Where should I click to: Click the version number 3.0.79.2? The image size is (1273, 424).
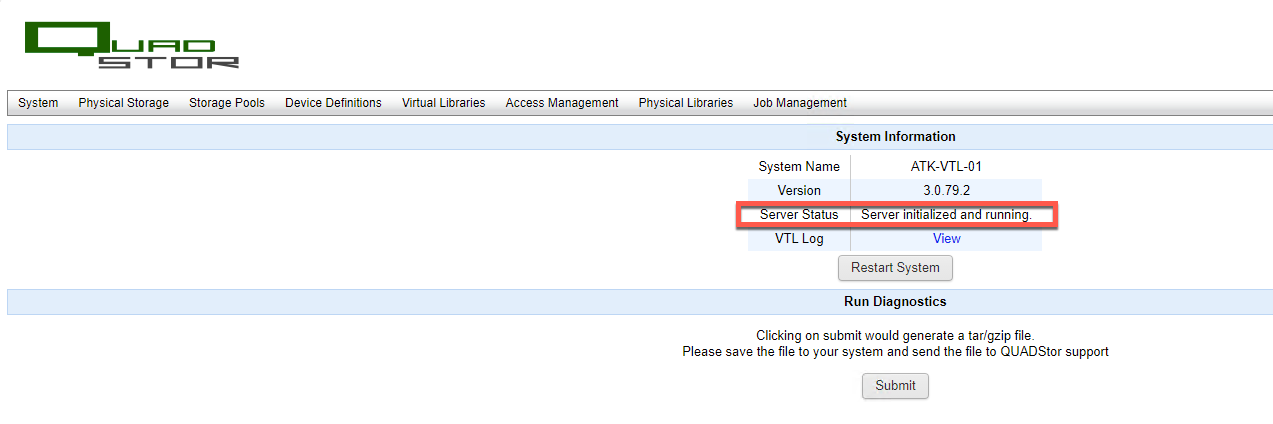[x=946, y=191]
